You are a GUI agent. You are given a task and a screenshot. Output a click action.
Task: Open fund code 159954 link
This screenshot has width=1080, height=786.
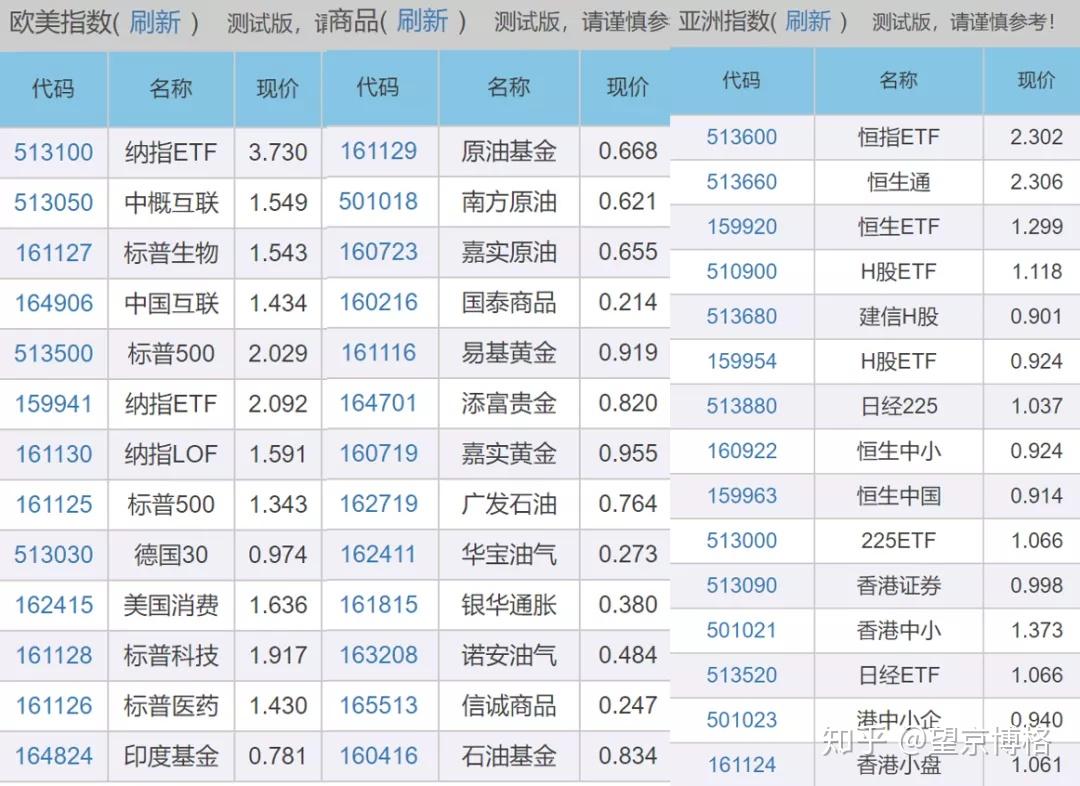(x=742, y=361)
